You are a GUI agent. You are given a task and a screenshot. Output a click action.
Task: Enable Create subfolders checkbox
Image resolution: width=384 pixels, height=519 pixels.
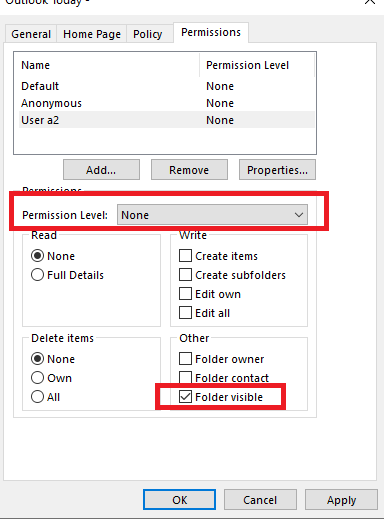click(185, 275)
